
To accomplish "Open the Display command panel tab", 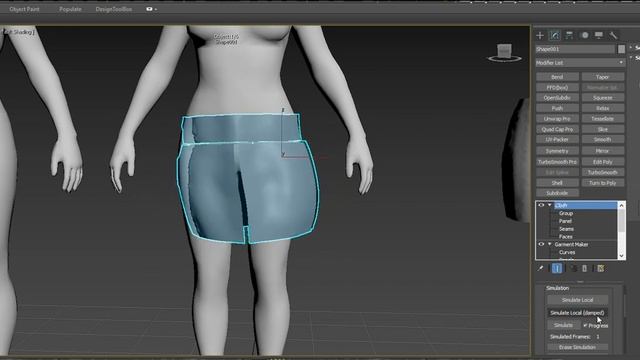I will pyautogui.click(x=599, y=36).
